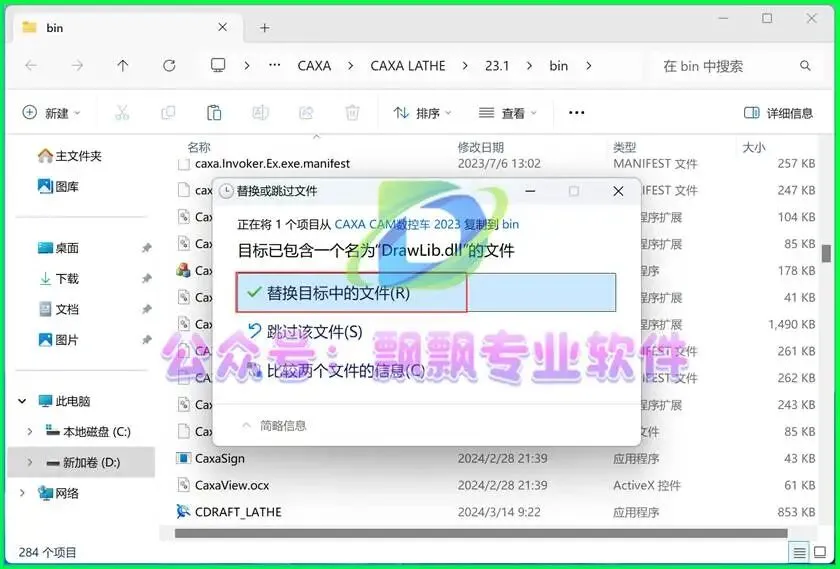Screen dimensions: 840x569
Task: Click the forward navigation arrow
Action: pos(77,66)
